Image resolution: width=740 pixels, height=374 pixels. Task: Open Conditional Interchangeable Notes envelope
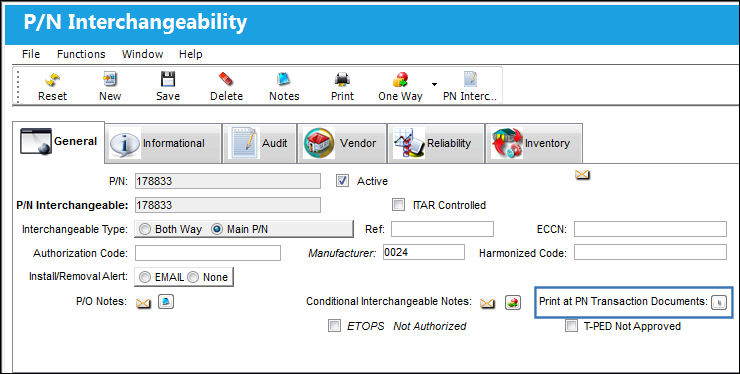[488, 303]
